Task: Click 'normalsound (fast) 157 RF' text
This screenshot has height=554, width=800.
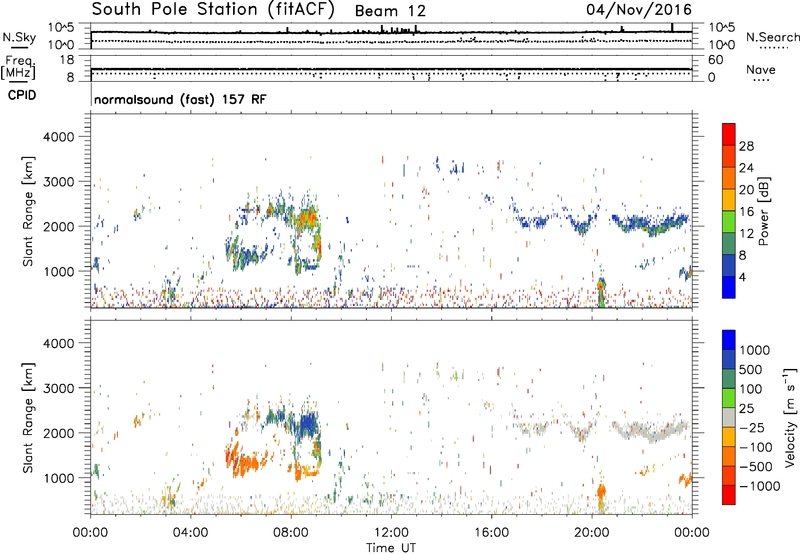Action: [180, 99]
